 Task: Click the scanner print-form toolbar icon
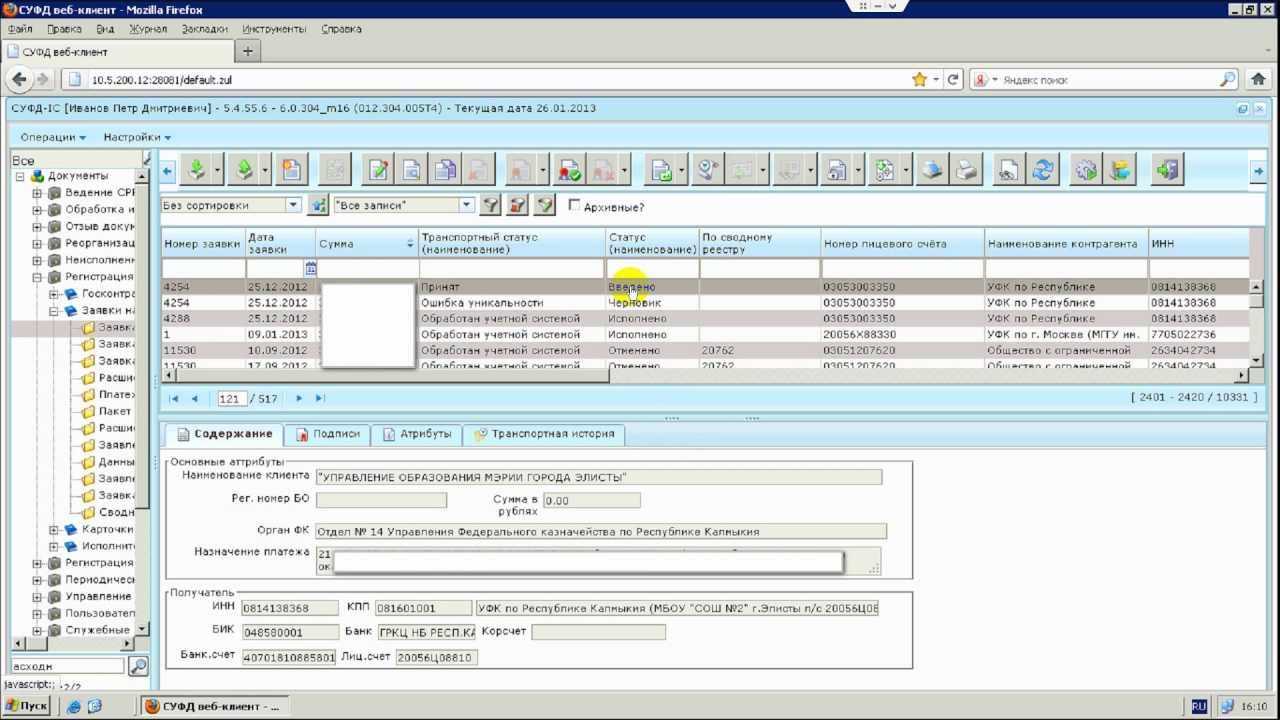932,170
